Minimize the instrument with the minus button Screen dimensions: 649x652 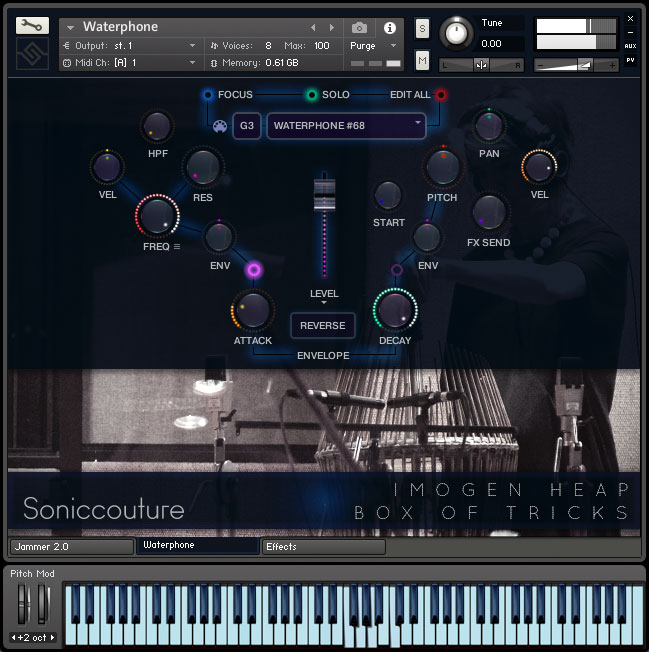pos(630,32)
